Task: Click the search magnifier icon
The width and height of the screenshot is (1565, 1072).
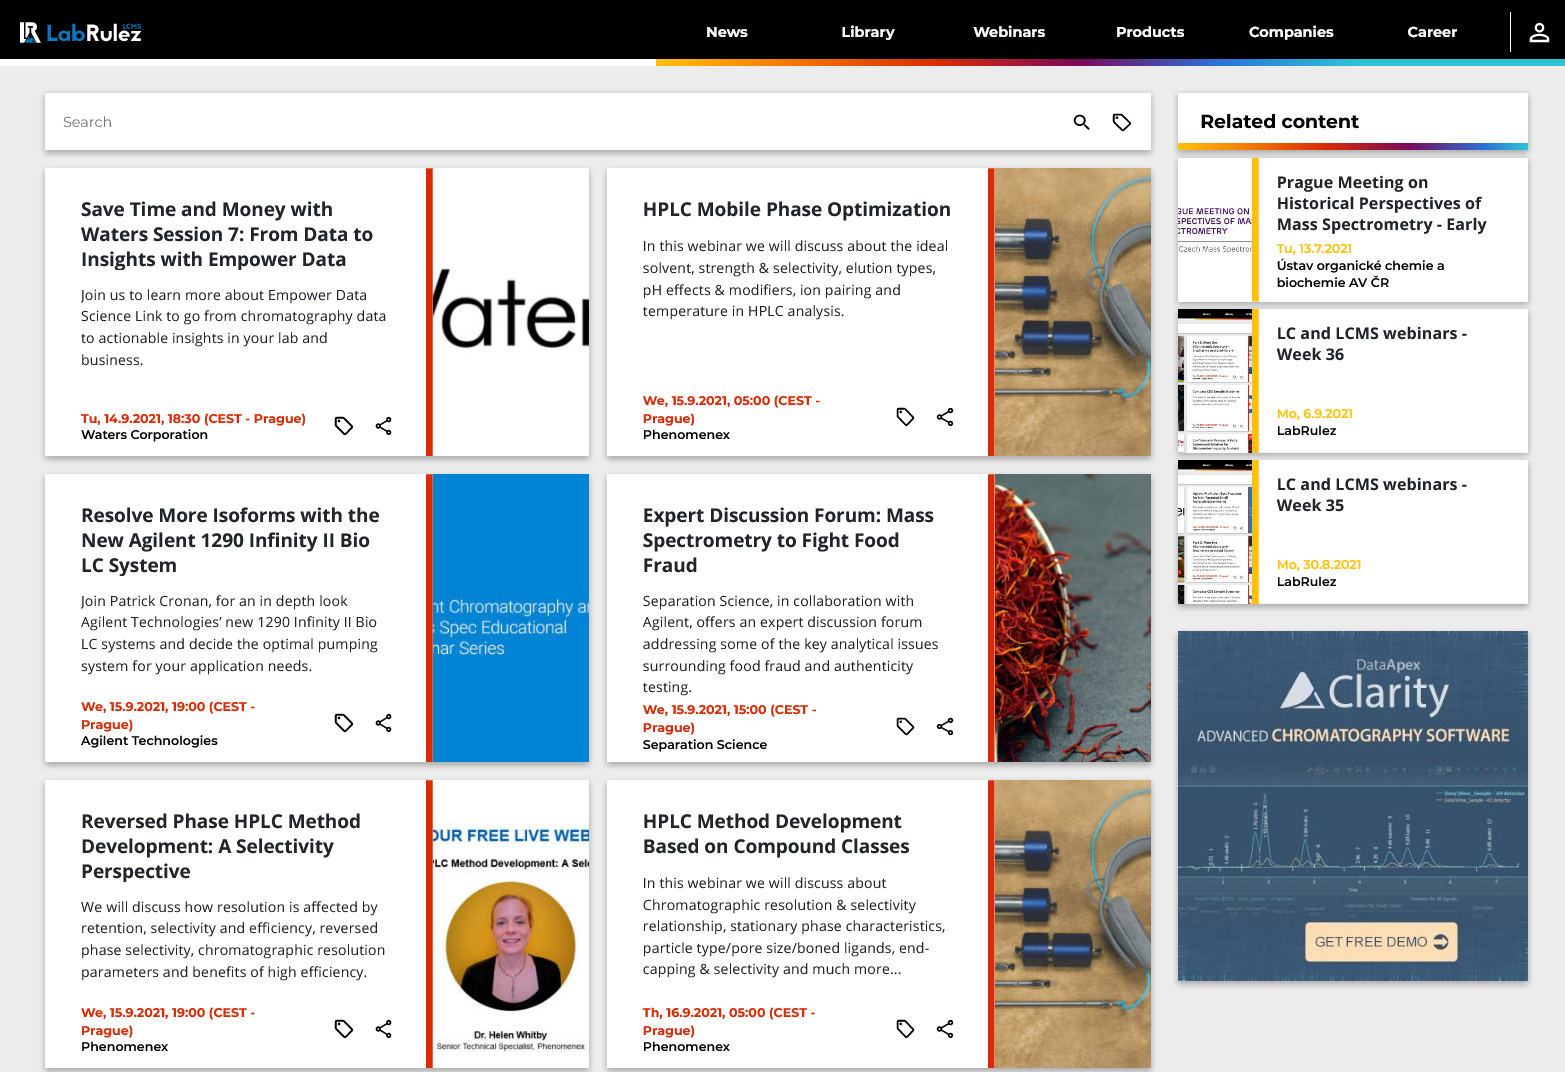Action: [x=1081, y=122]
